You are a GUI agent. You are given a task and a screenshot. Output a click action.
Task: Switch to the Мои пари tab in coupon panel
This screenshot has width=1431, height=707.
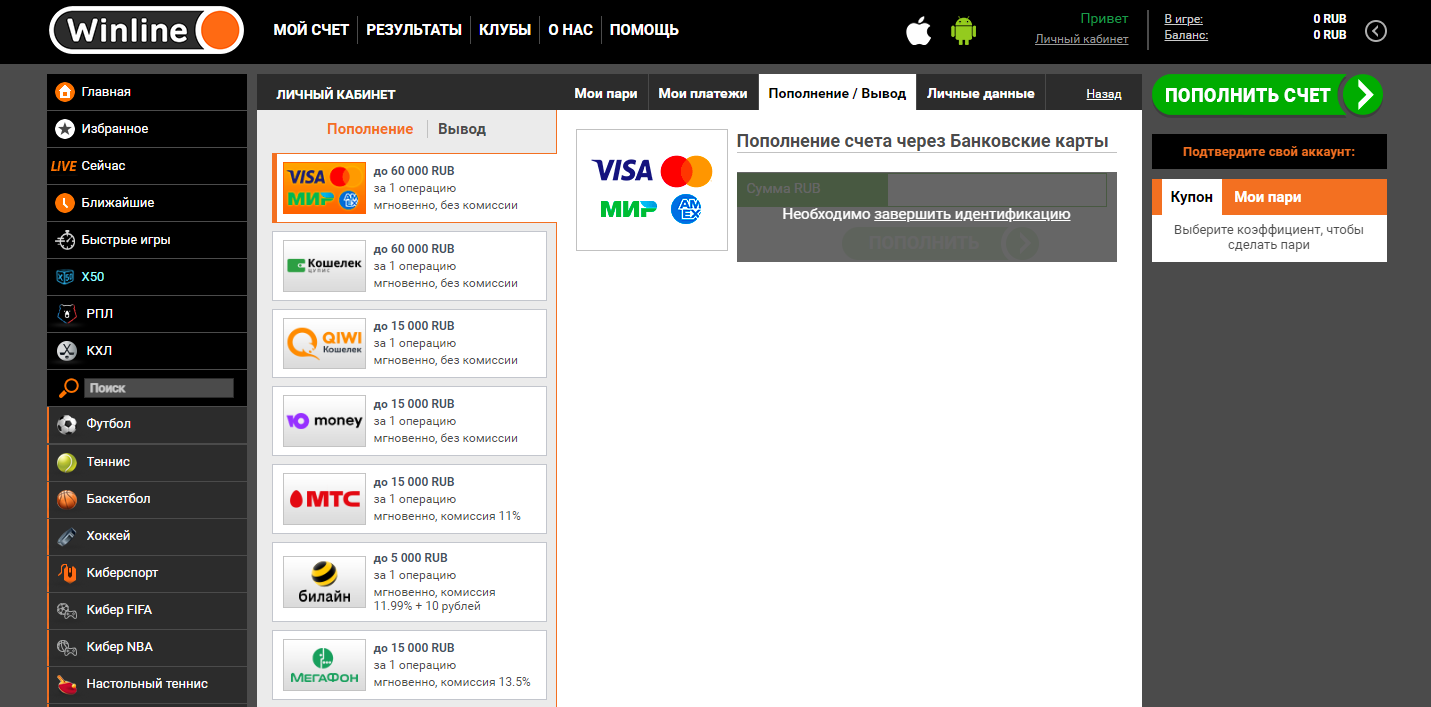(1268, 197)
